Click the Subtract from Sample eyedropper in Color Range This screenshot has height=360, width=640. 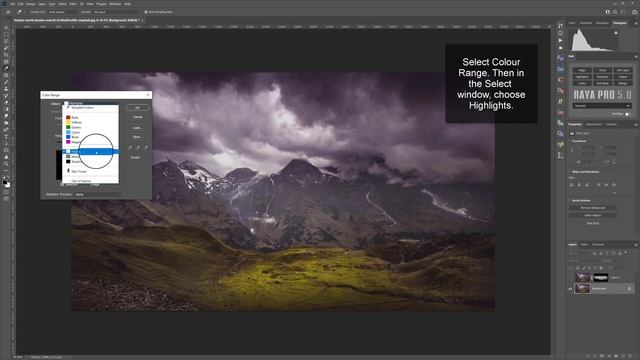(146, 147)
